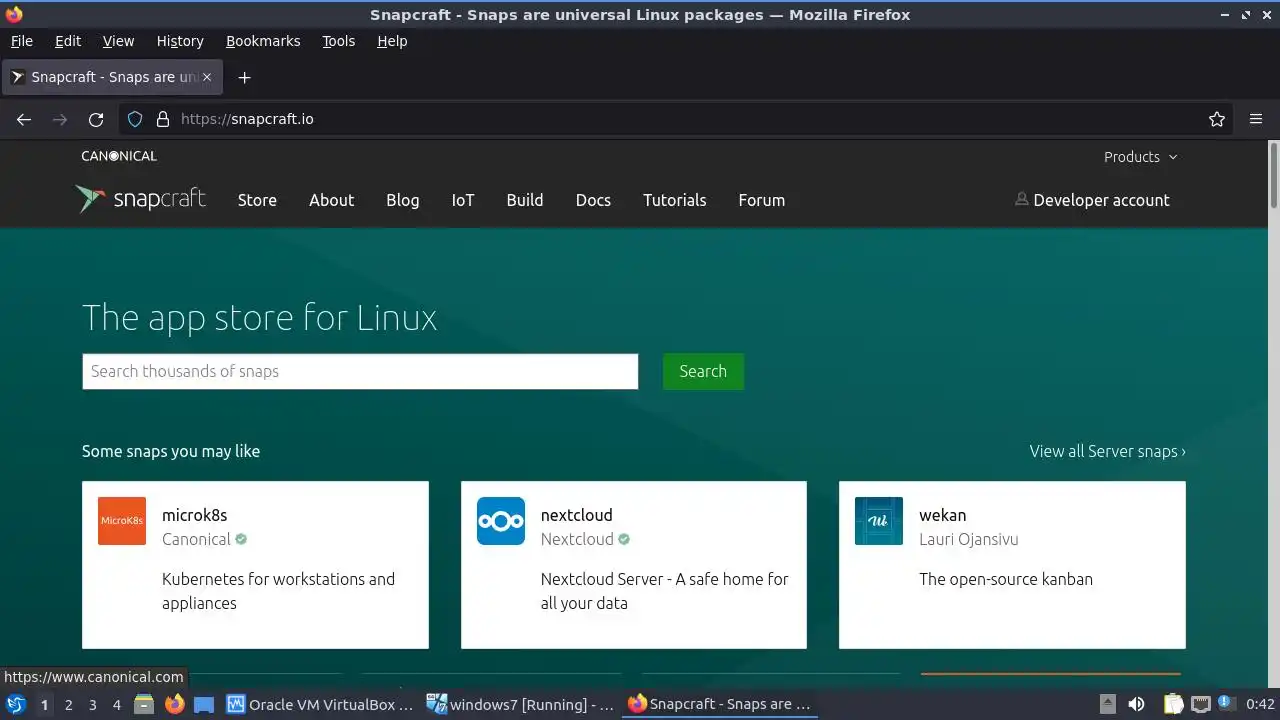The image size is (1280, 720).
Task: Open the History menu
Action: (x=180, y=41)
